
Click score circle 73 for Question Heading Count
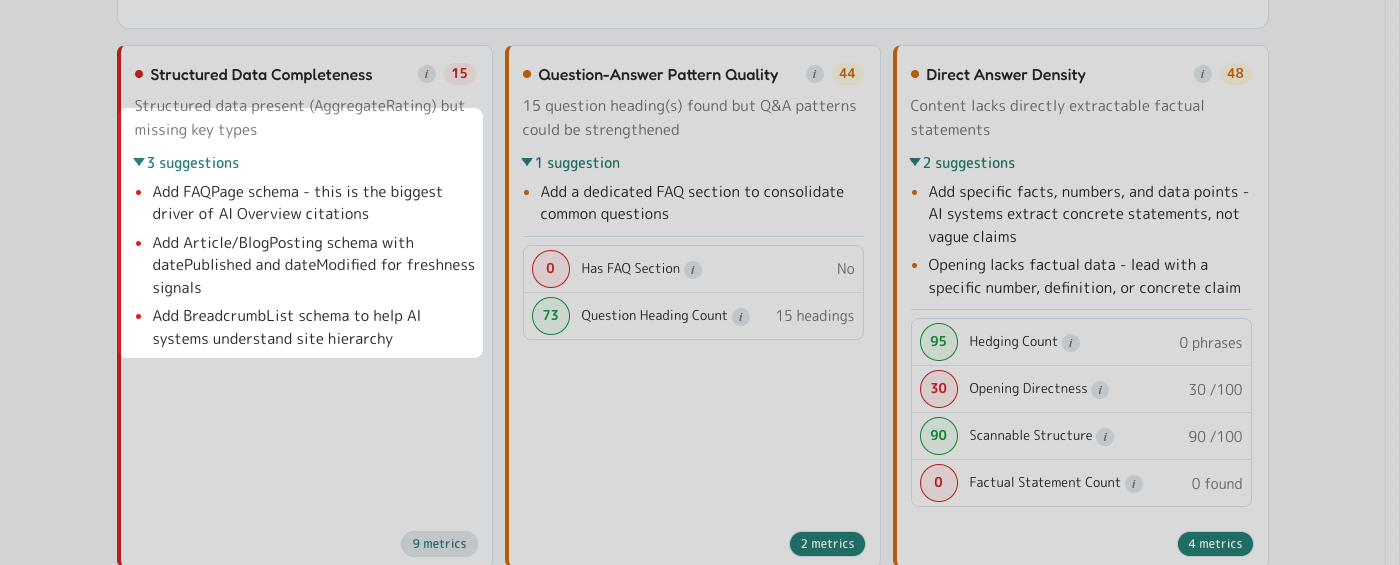point(551,316)
